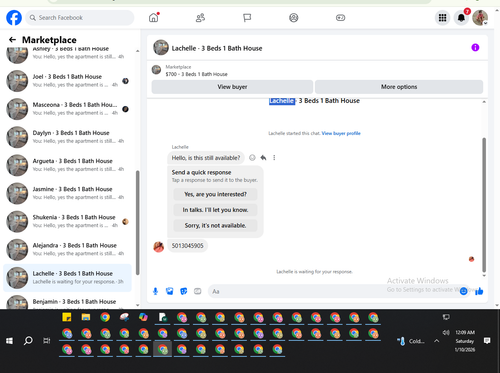Click the View buyer button

pyautogui.click(x=232, y=87)
